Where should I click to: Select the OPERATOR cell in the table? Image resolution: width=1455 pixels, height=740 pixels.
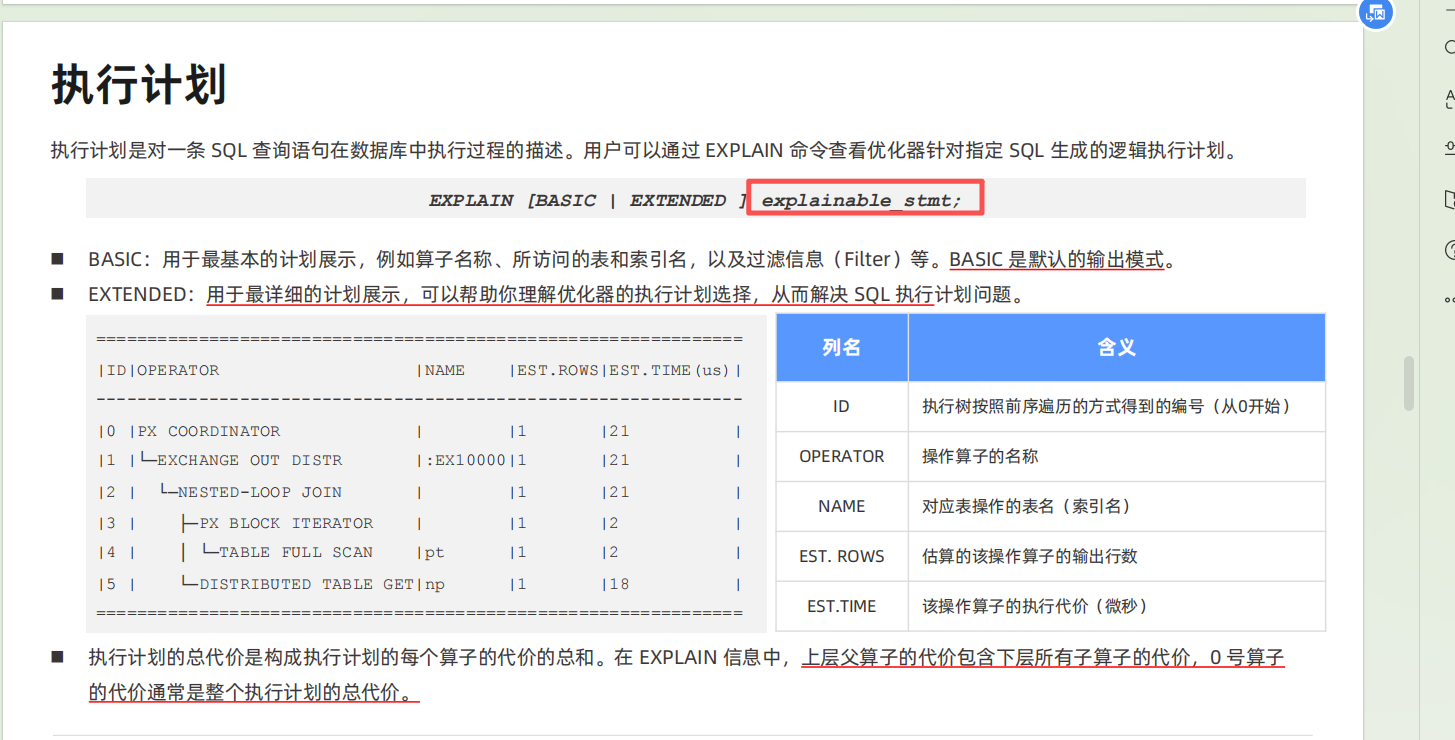(841, 456)
